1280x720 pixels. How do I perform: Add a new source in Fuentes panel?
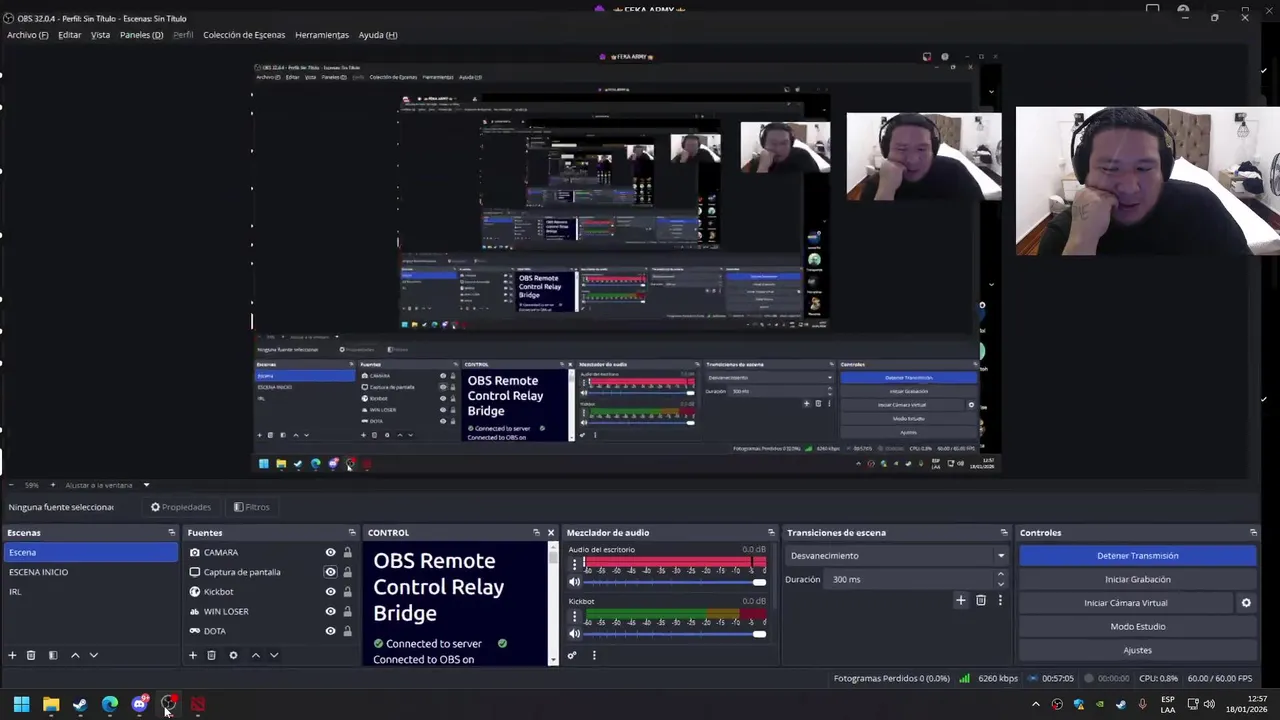coord(193,655)
